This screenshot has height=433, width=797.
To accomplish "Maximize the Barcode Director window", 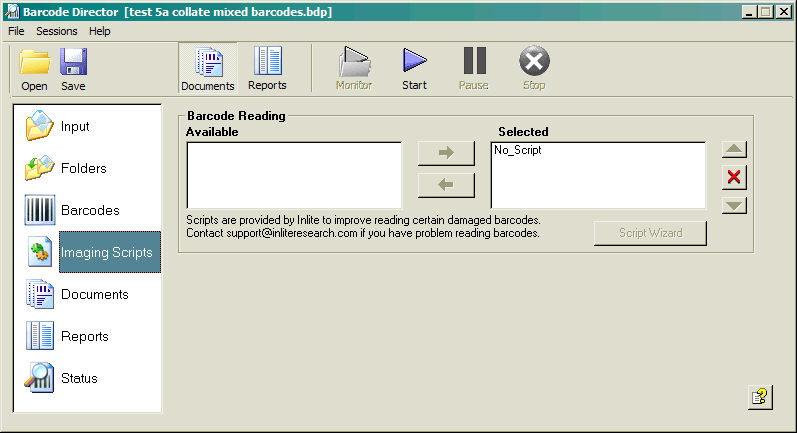I will [765, 12].
